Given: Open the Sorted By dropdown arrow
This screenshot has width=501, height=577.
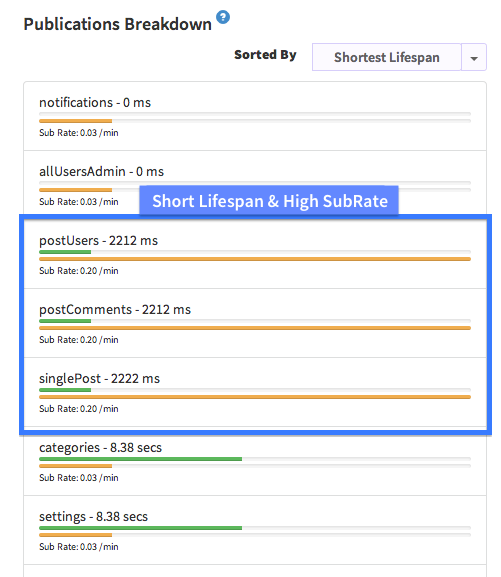Looking at the screenshot, I should pos(474,57).
